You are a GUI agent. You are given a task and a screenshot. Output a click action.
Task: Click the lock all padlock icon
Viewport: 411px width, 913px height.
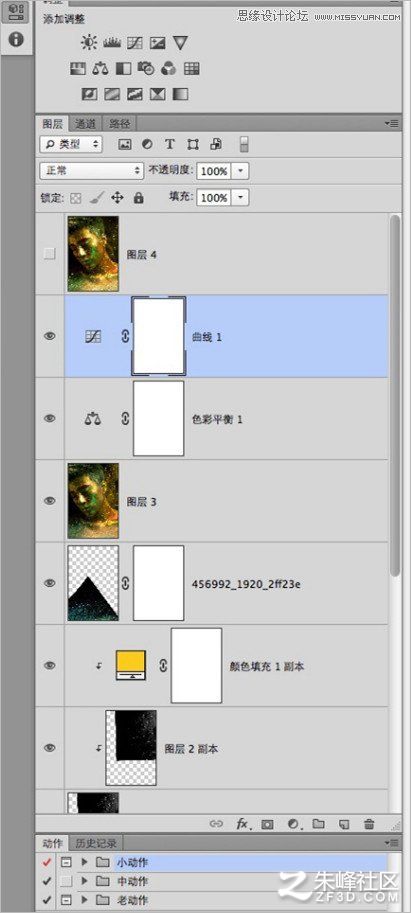click(x=138, y=198)
